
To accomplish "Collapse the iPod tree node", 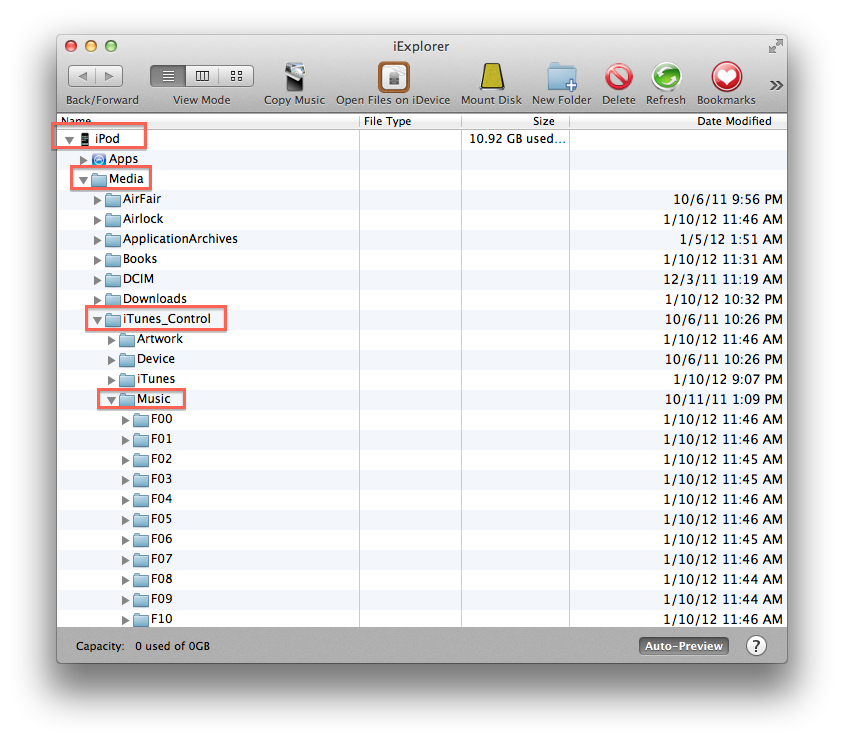I will (x=69, y=140).
